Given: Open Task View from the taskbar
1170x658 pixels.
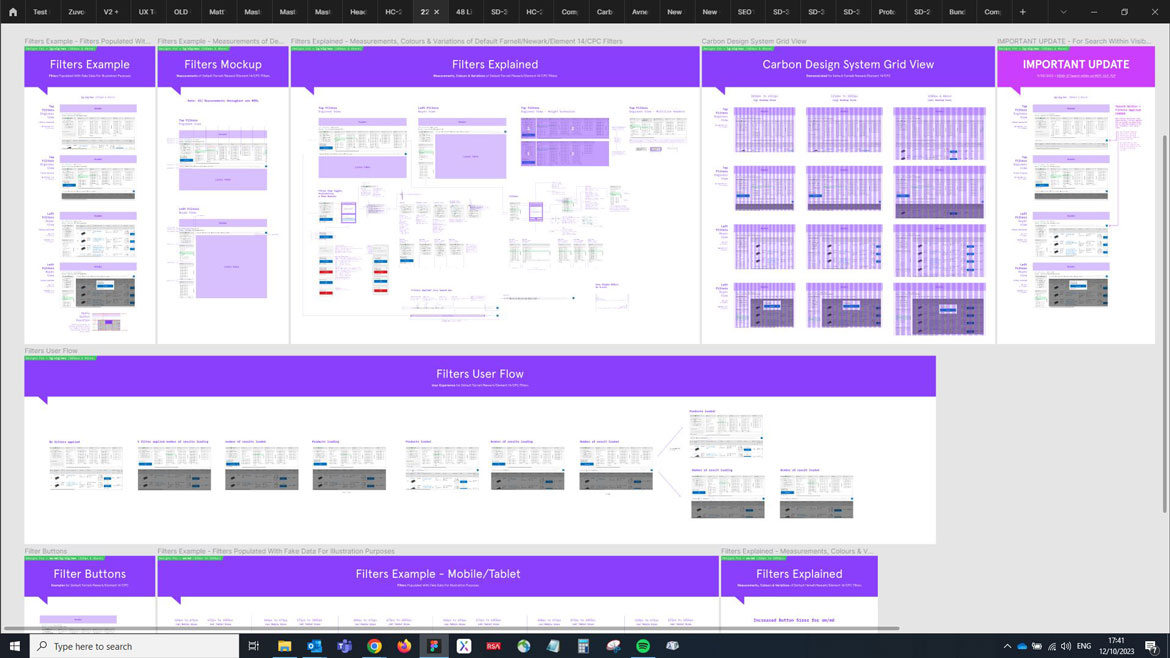Looking at the screenshot, I should tap(253, 645).
